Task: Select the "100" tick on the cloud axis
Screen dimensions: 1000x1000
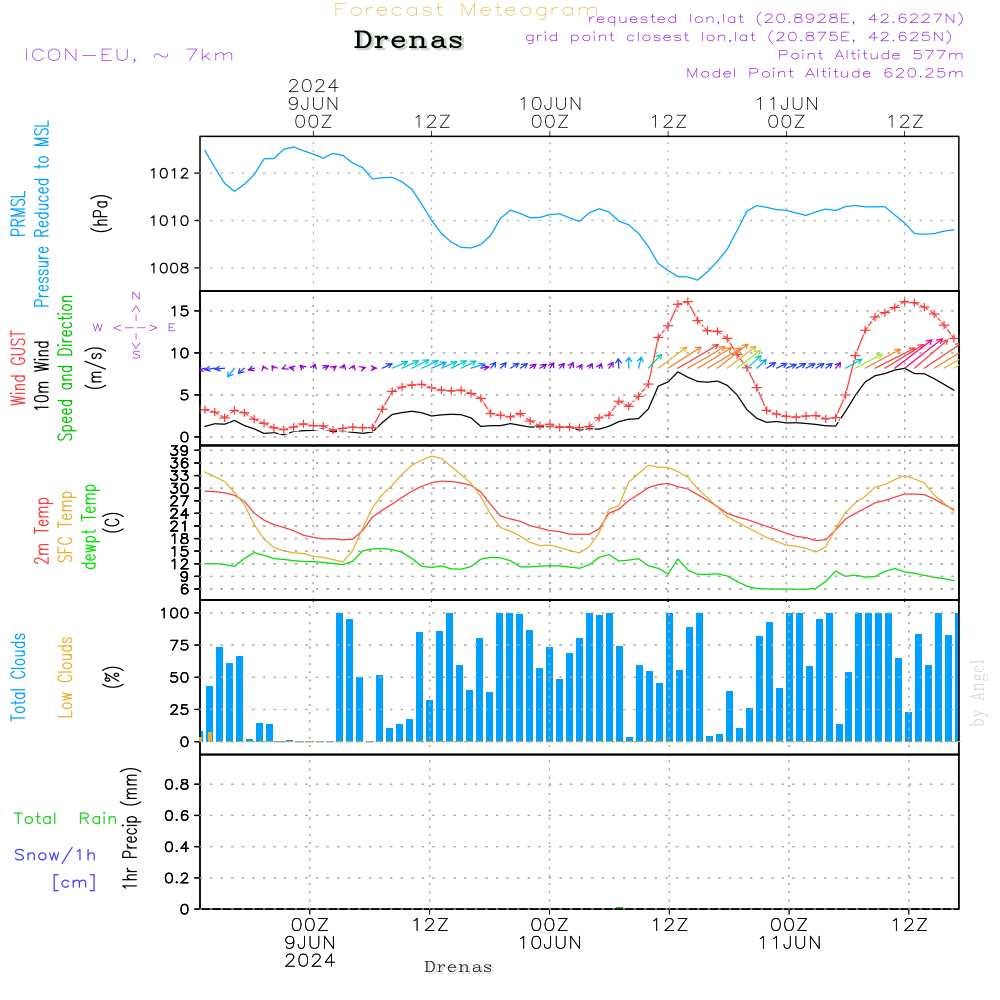Action: click(x=175, y=614)
